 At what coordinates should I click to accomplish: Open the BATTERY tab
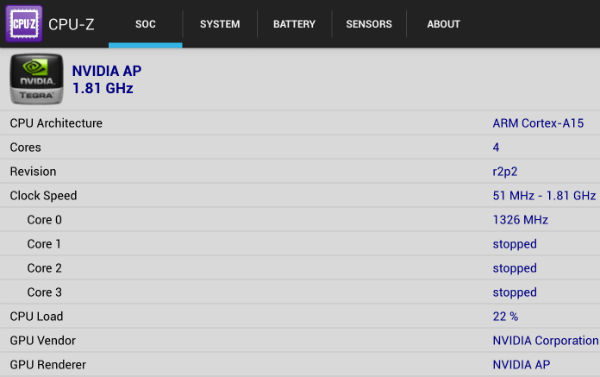click(294, 24)
